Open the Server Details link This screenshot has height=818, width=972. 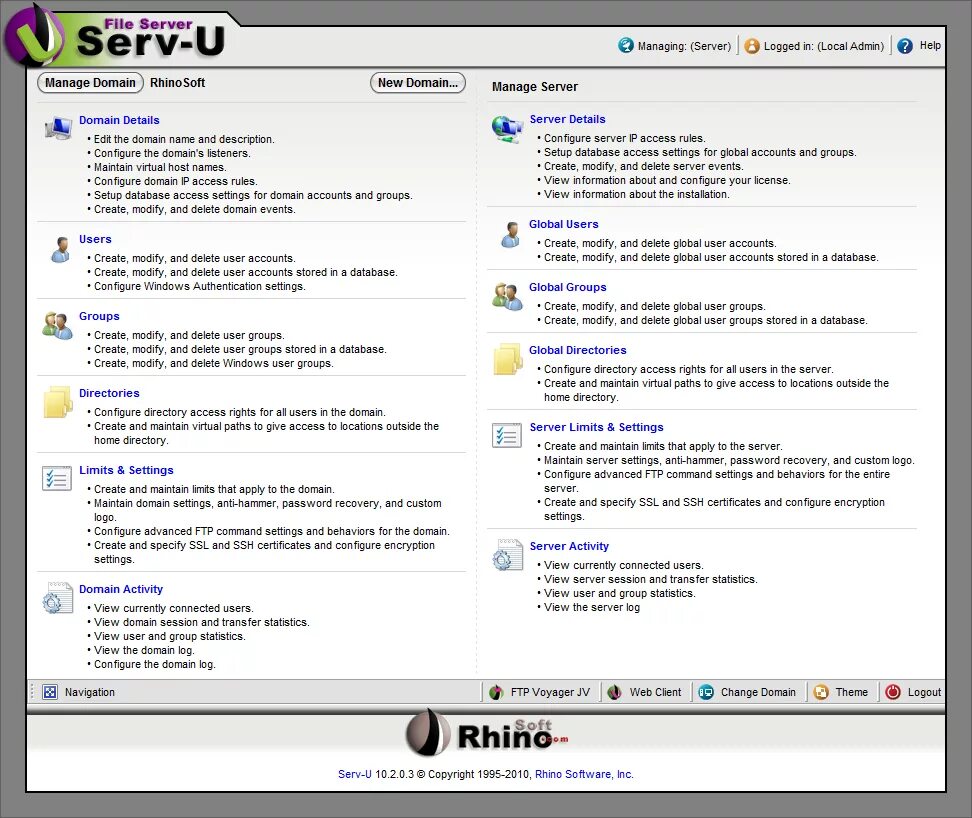point(567,119)
